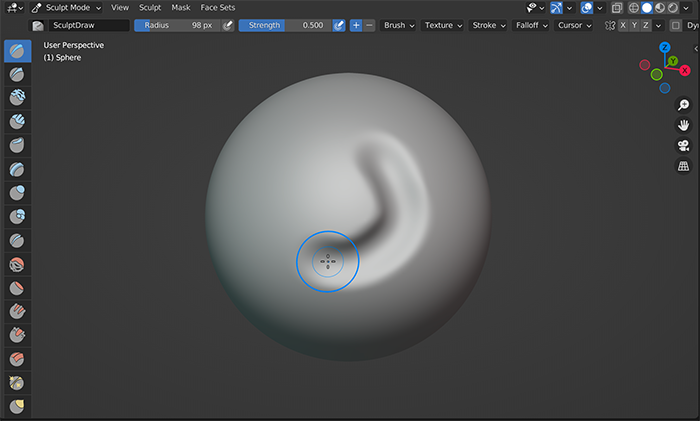Open the overlays options dropdown
The height and width of the screenshot is (421, 700).
pyautogui.click(x=600, y=8)
